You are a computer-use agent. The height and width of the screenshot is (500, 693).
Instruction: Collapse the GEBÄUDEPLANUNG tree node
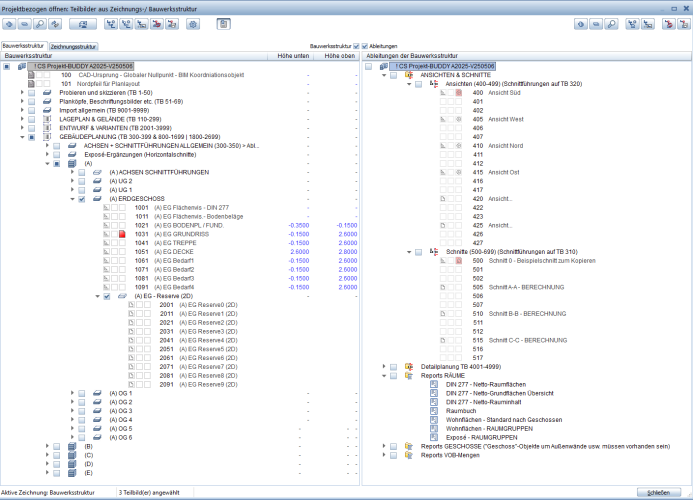click(x=22, y=137)
